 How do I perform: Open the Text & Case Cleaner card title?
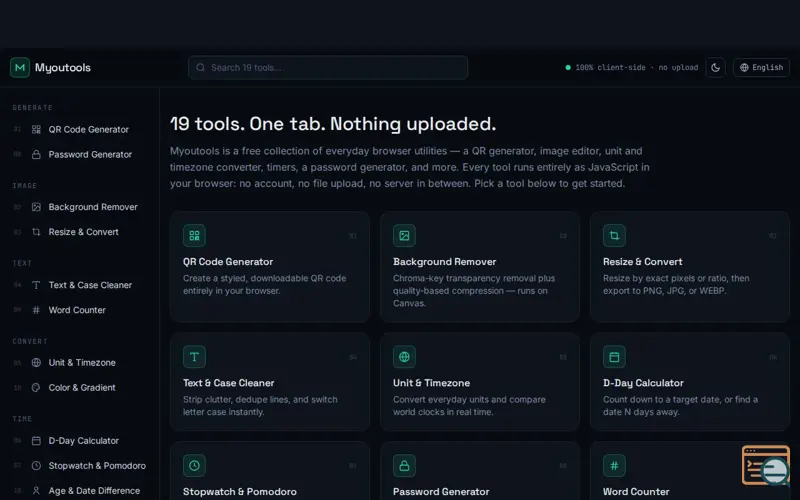[229, 383]
